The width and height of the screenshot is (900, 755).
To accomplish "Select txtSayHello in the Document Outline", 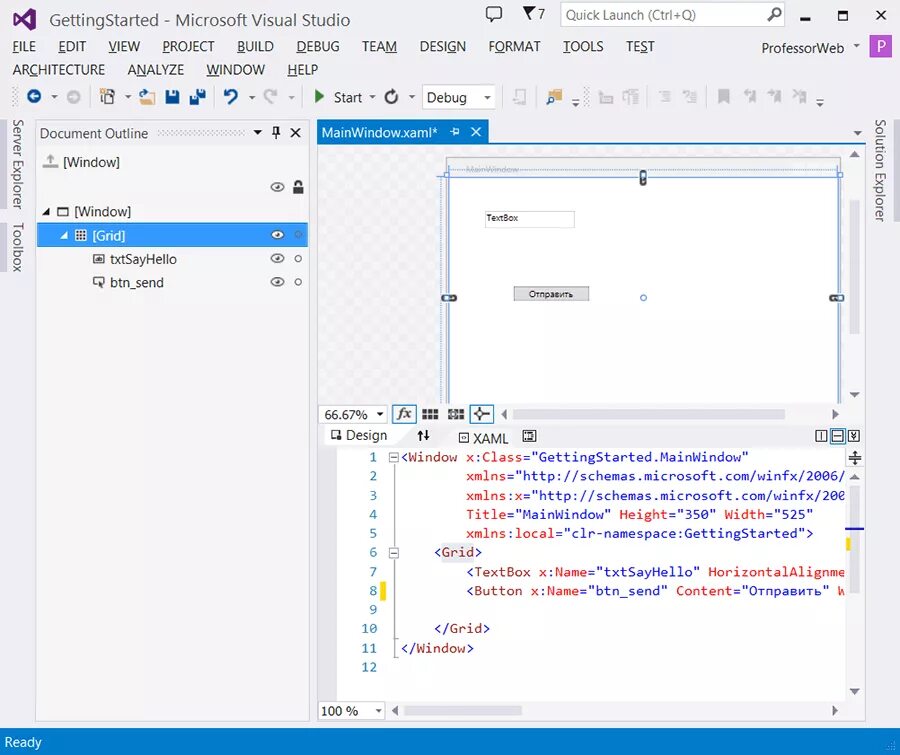I will coord(143,259).
